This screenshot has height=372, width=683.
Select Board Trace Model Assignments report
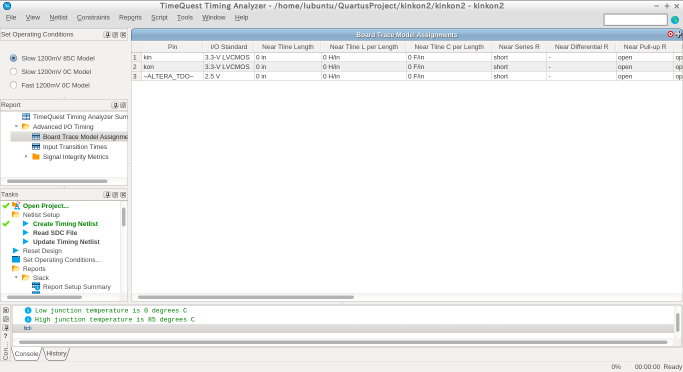click(x=85, y=137)
